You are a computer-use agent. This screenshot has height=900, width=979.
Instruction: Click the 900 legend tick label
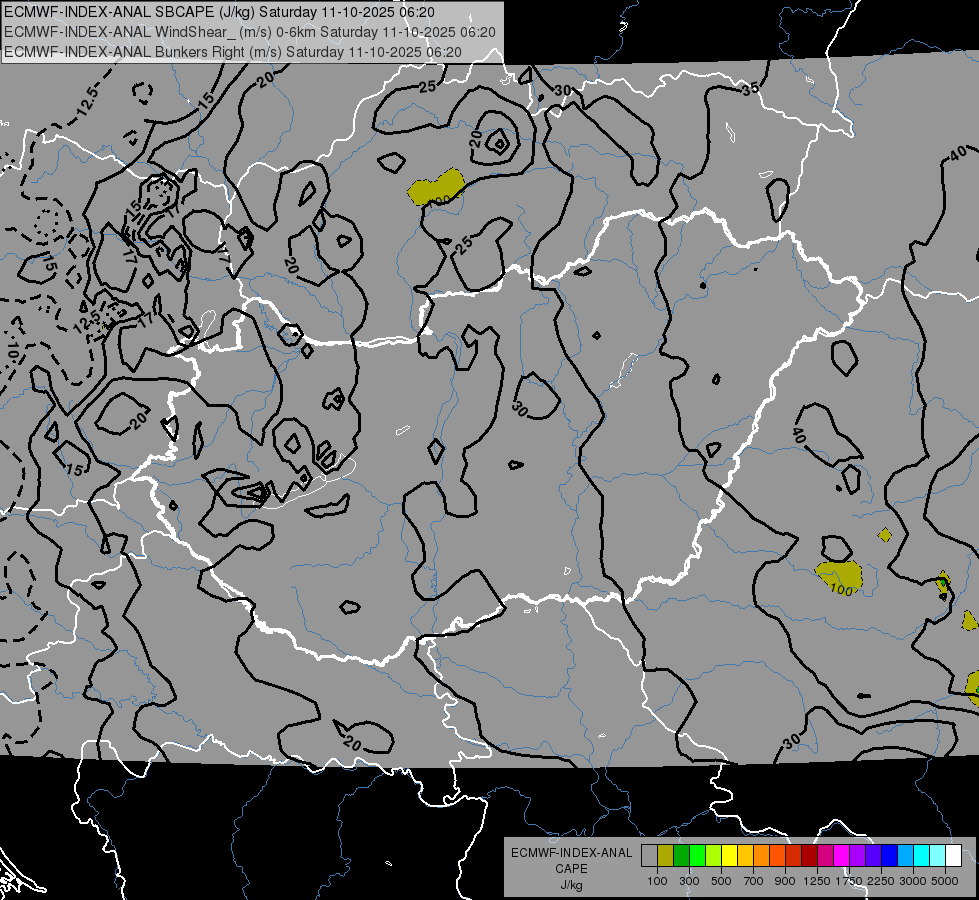[x=785, y=881]
